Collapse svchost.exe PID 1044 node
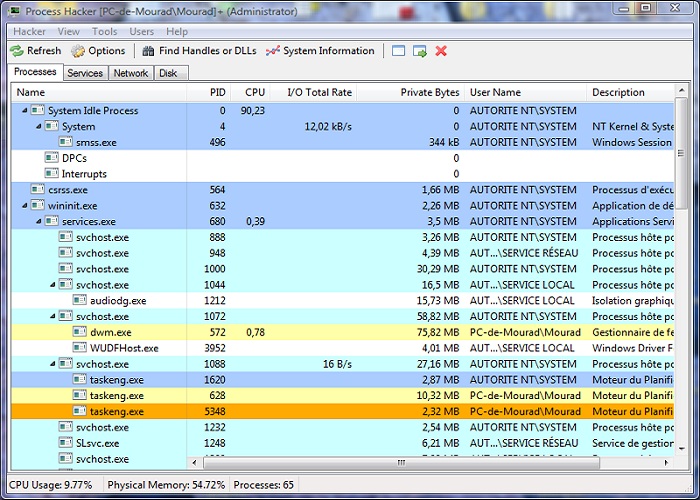 coord(53,284)
